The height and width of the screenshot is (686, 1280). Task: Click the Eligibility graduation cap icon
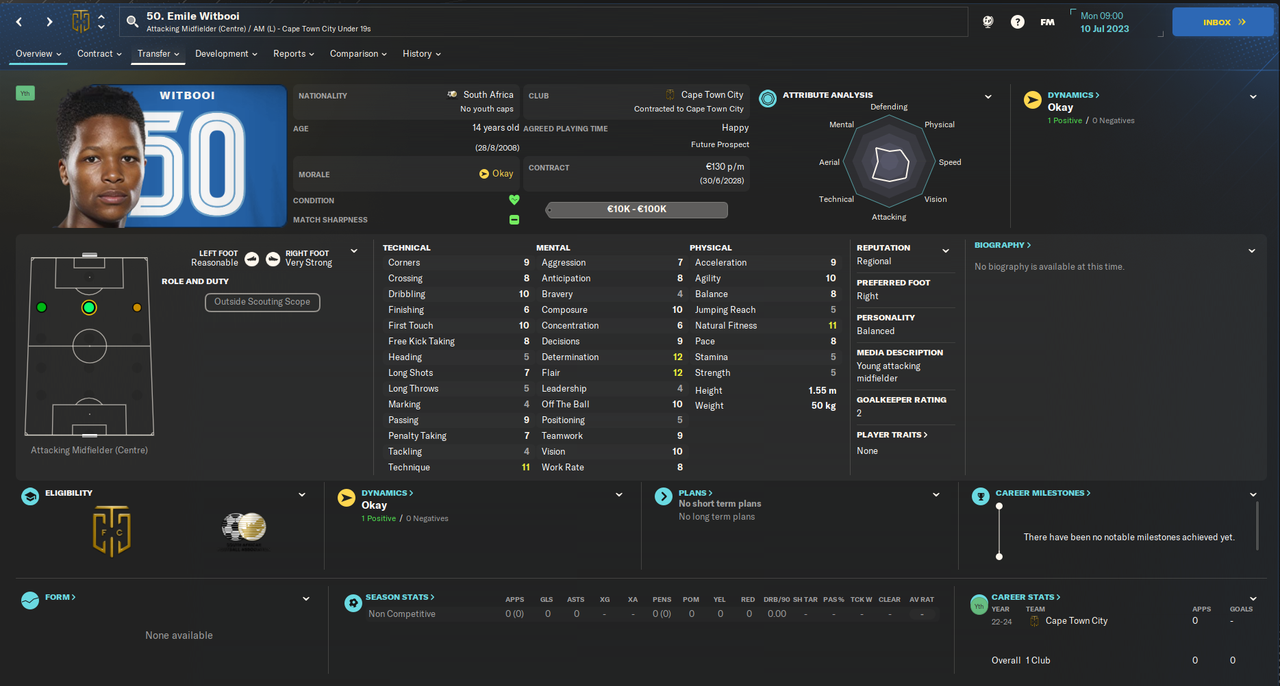pyautogui.click(x=31, y=496)
